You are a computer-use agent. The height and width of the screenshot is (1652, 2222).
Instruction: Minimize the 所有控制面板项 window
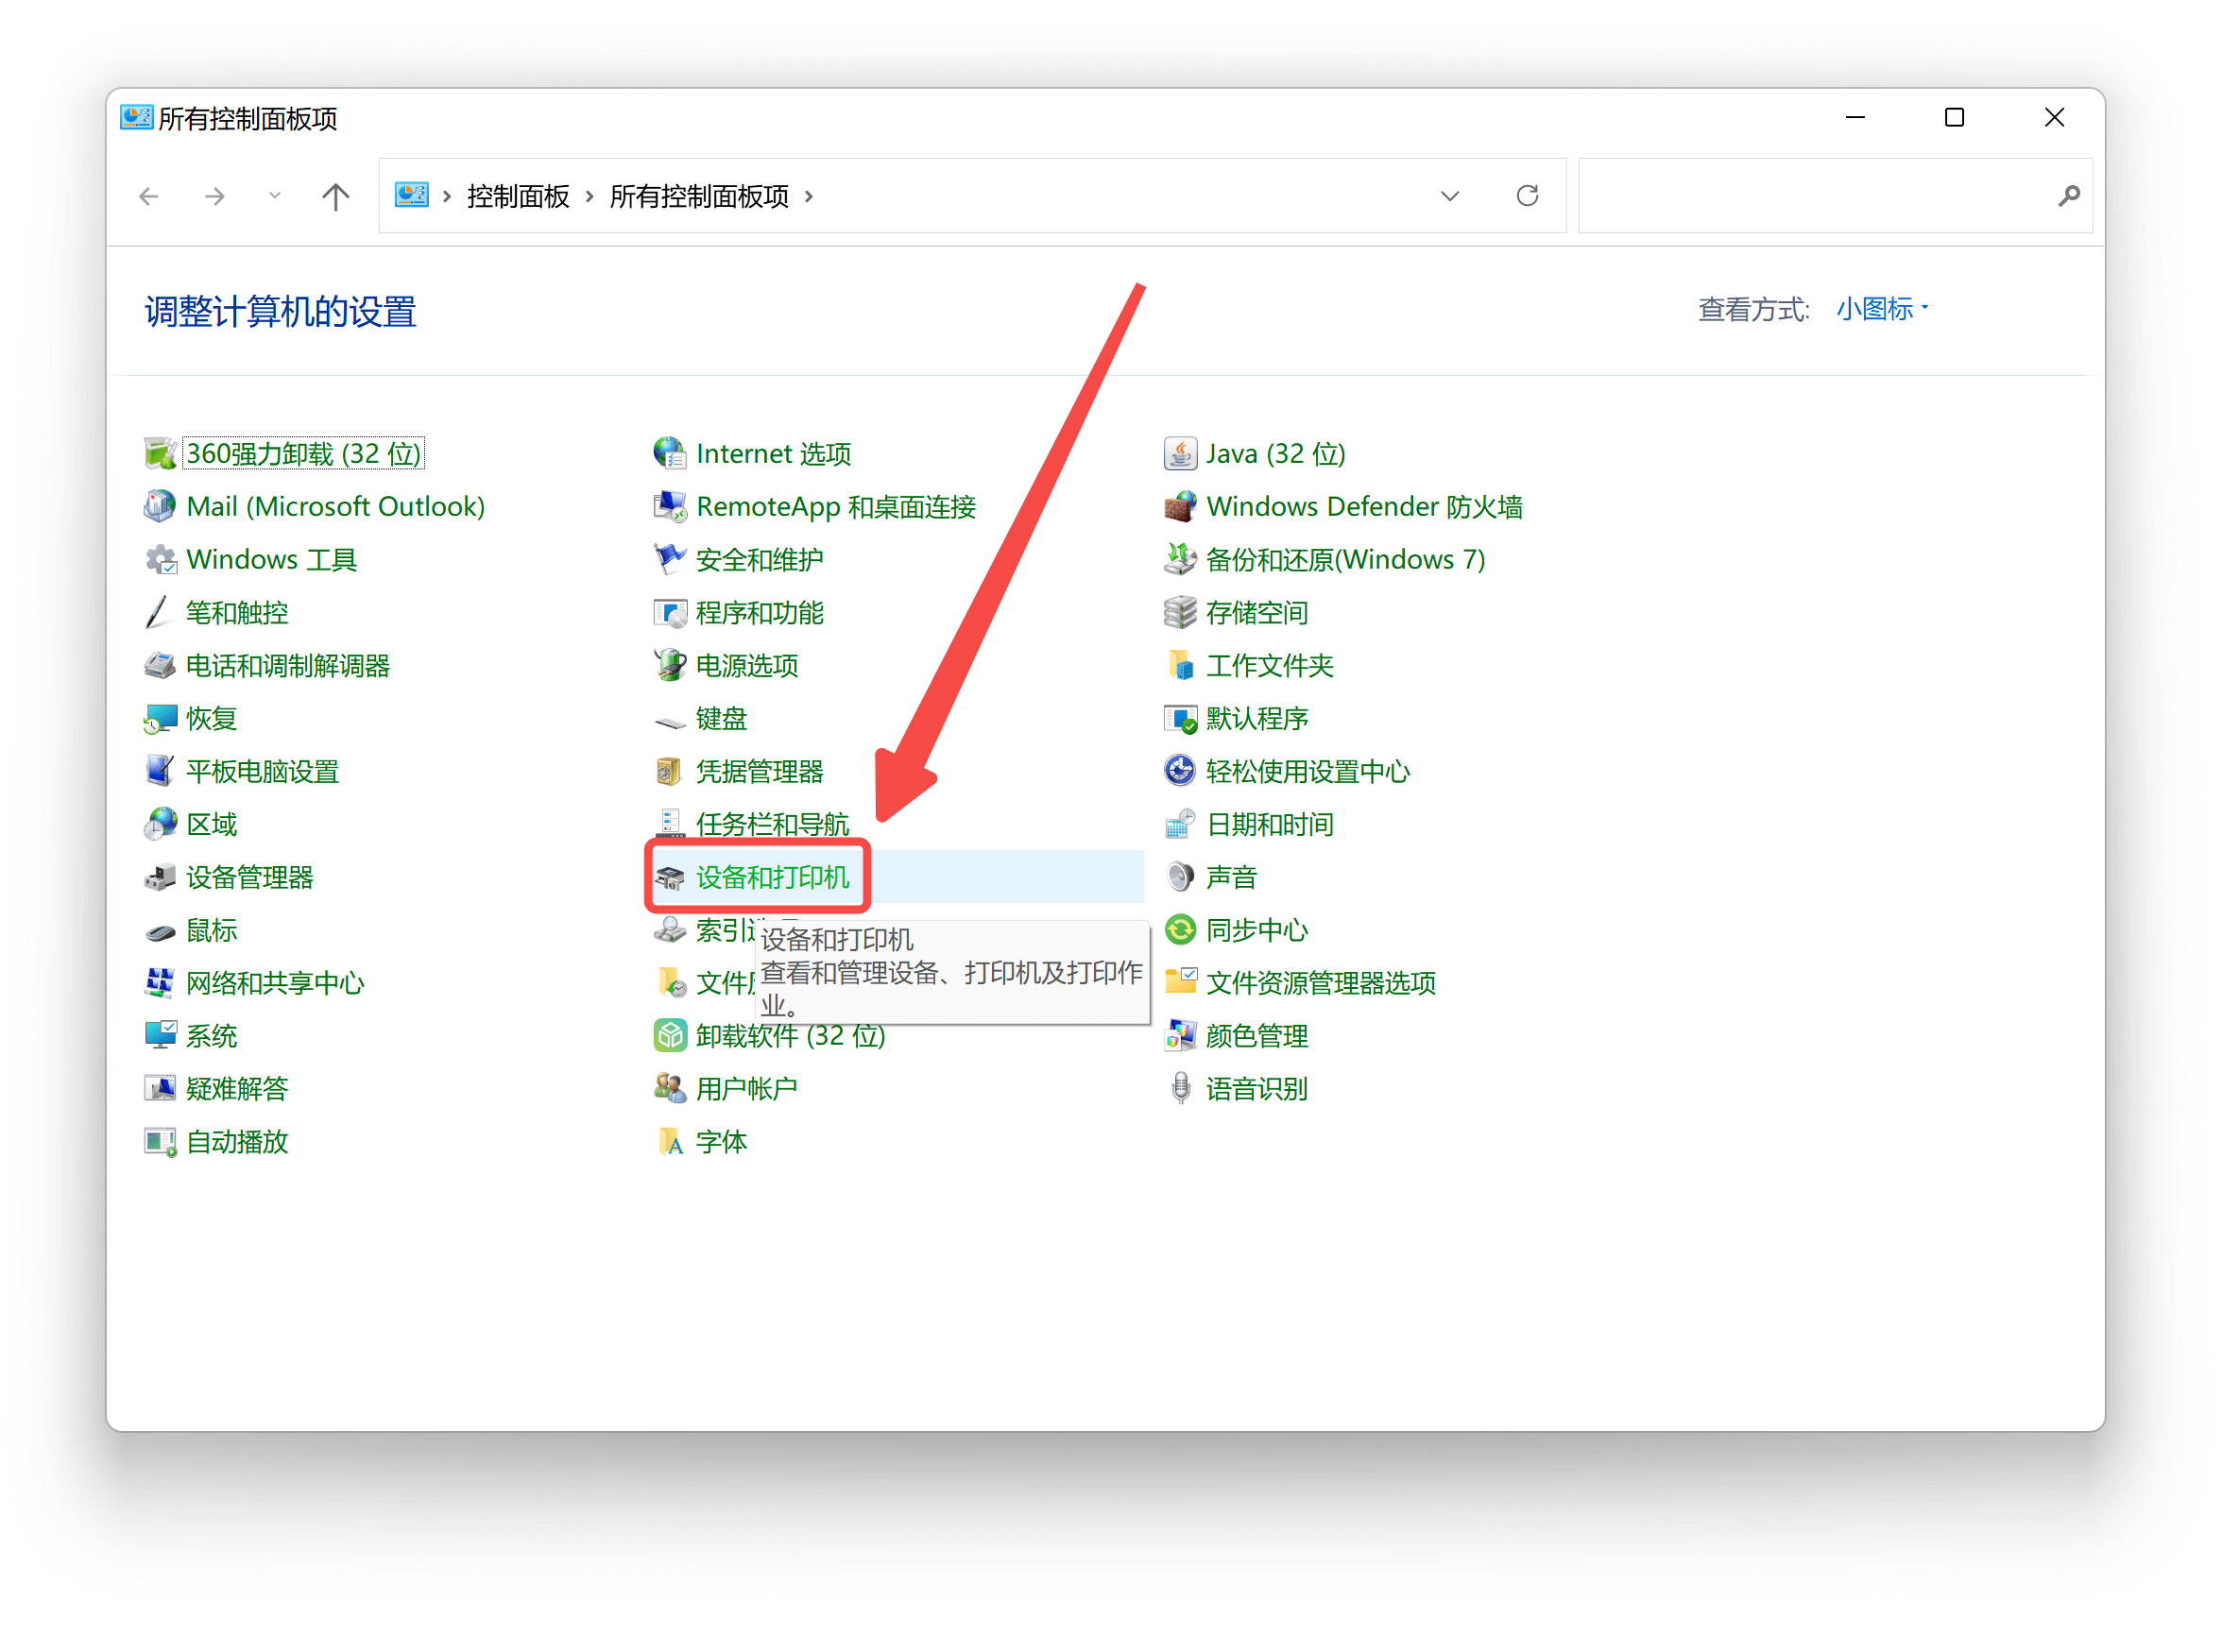[x=1855, y=118]
